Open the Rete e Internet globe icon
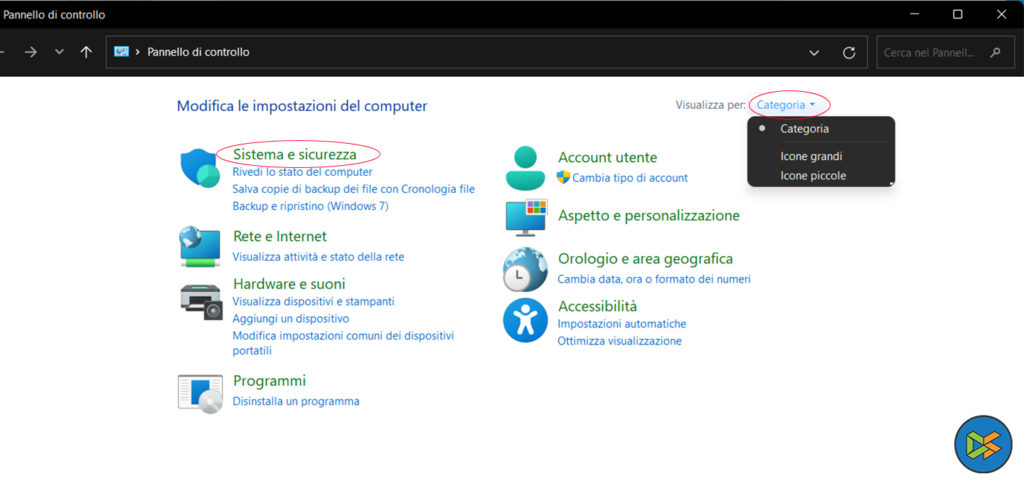This screenshot has width=1024, height=484. (x=200, y=246)
